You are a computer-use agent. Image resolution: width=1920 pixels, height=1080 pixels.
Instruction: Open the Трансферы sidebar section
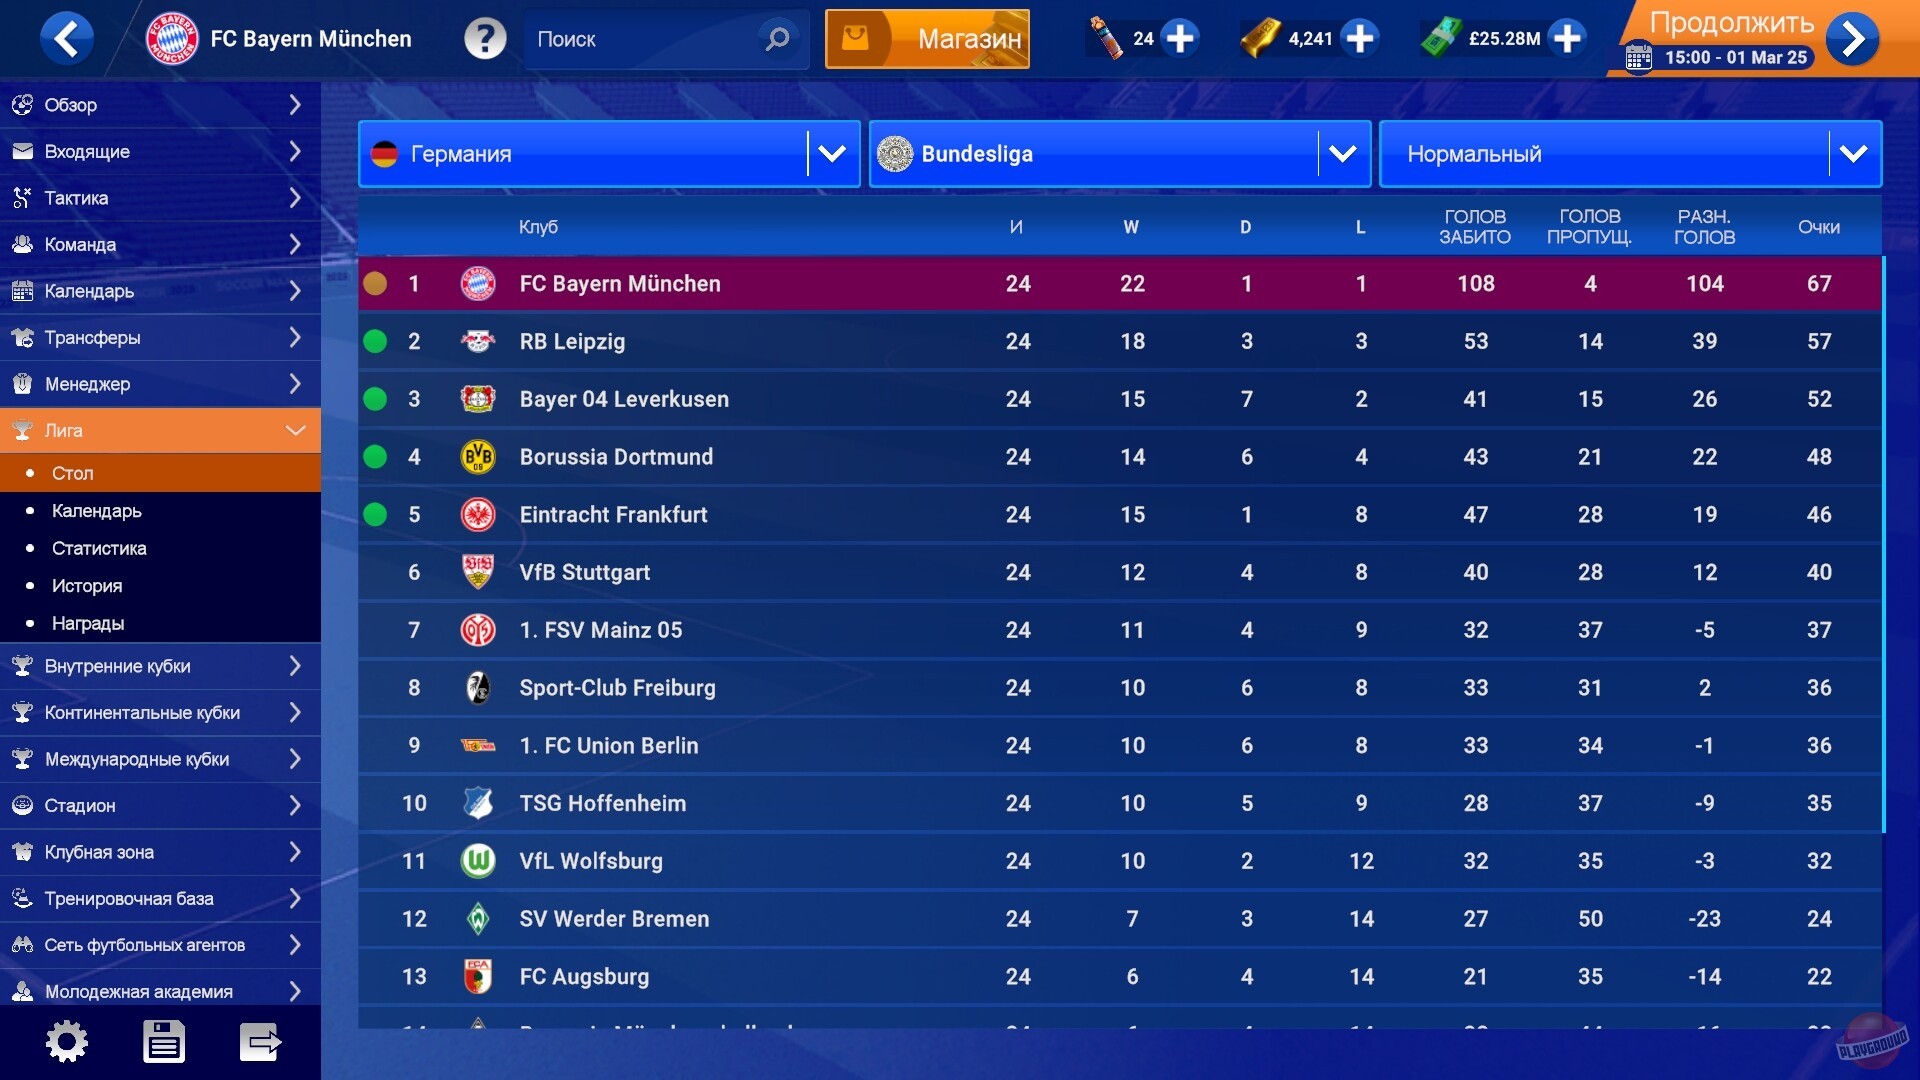coord(160,337)
